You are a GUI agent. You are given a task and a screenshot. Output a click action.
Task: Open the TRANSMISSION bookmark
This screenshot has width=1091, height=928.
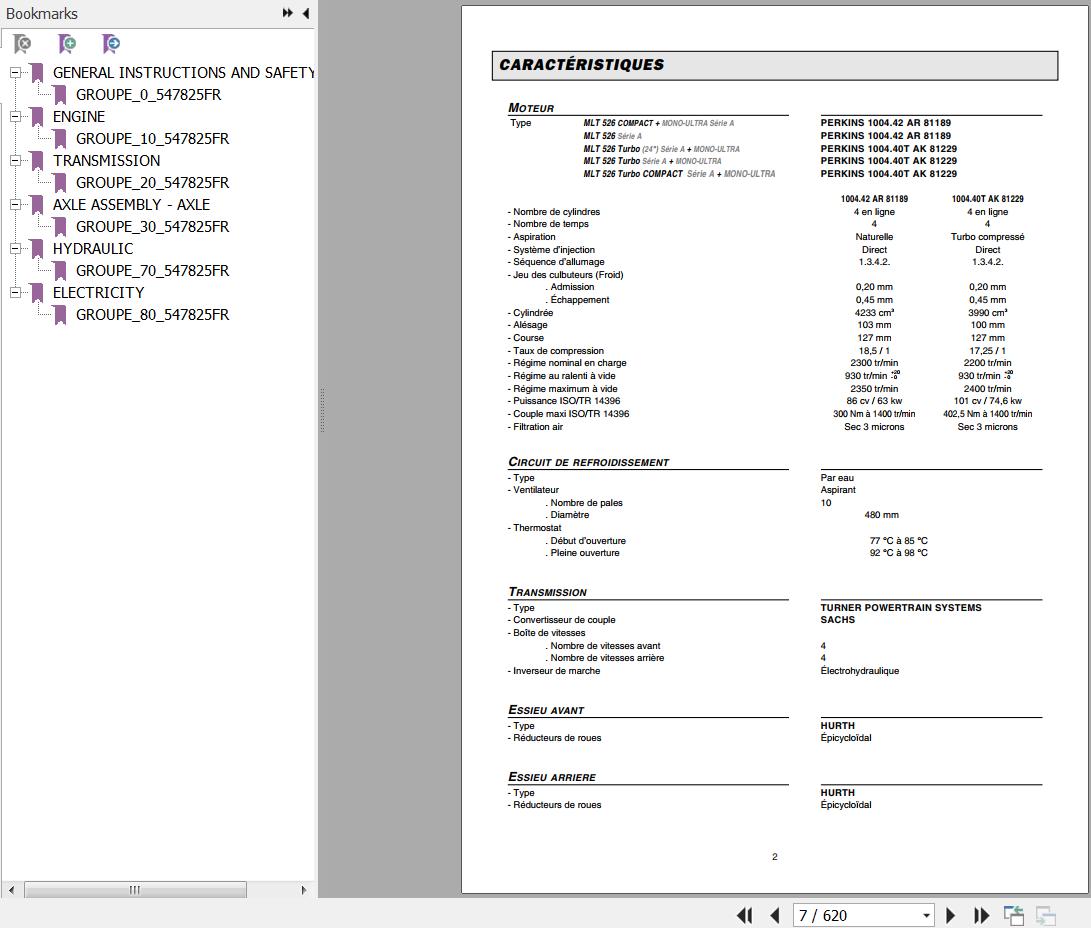[106, 161]
